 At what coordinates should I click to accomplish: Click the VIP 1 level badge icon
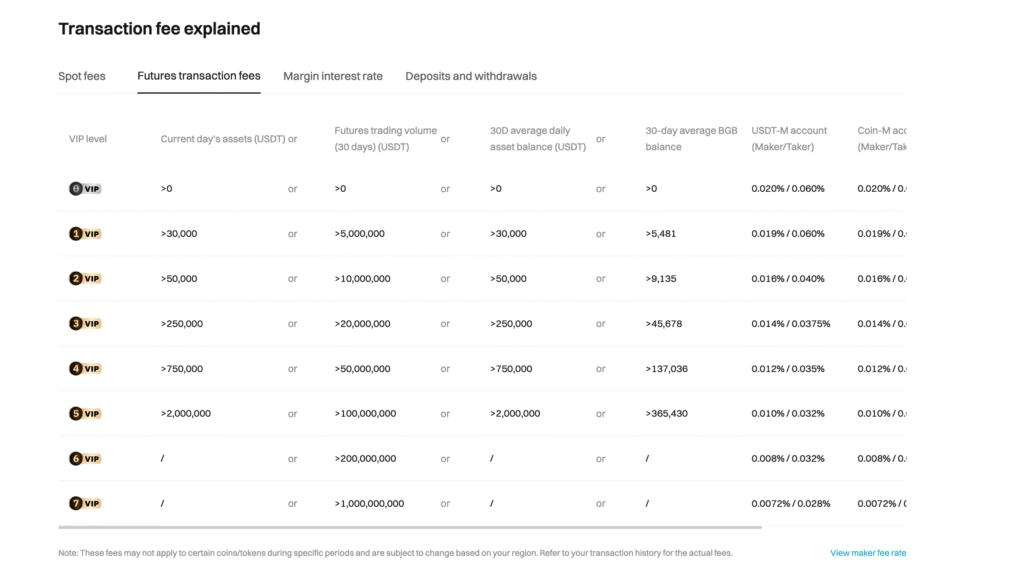(85, 234)
